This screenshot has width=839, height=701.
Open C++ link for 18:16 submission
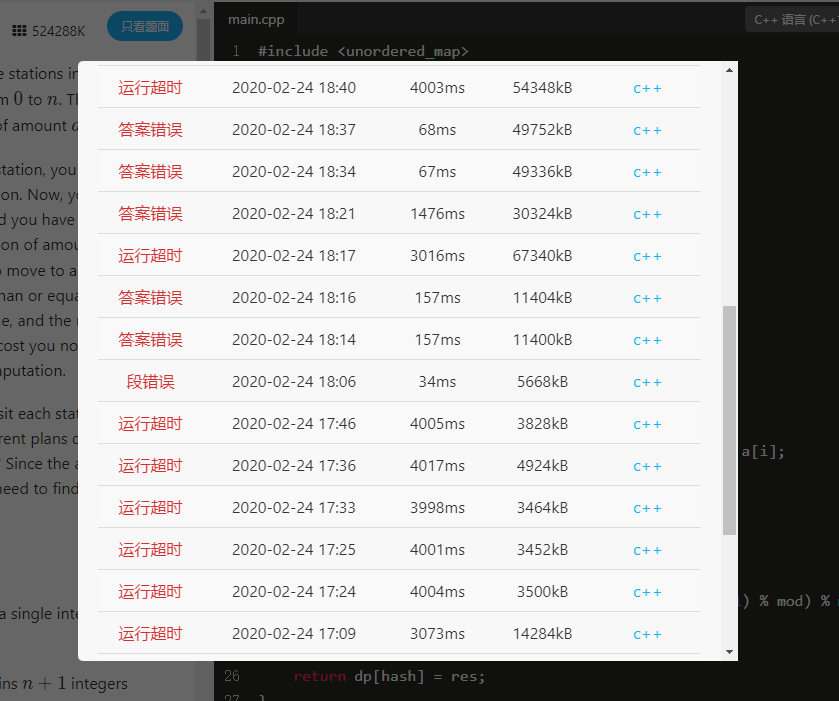coord(647,298)
